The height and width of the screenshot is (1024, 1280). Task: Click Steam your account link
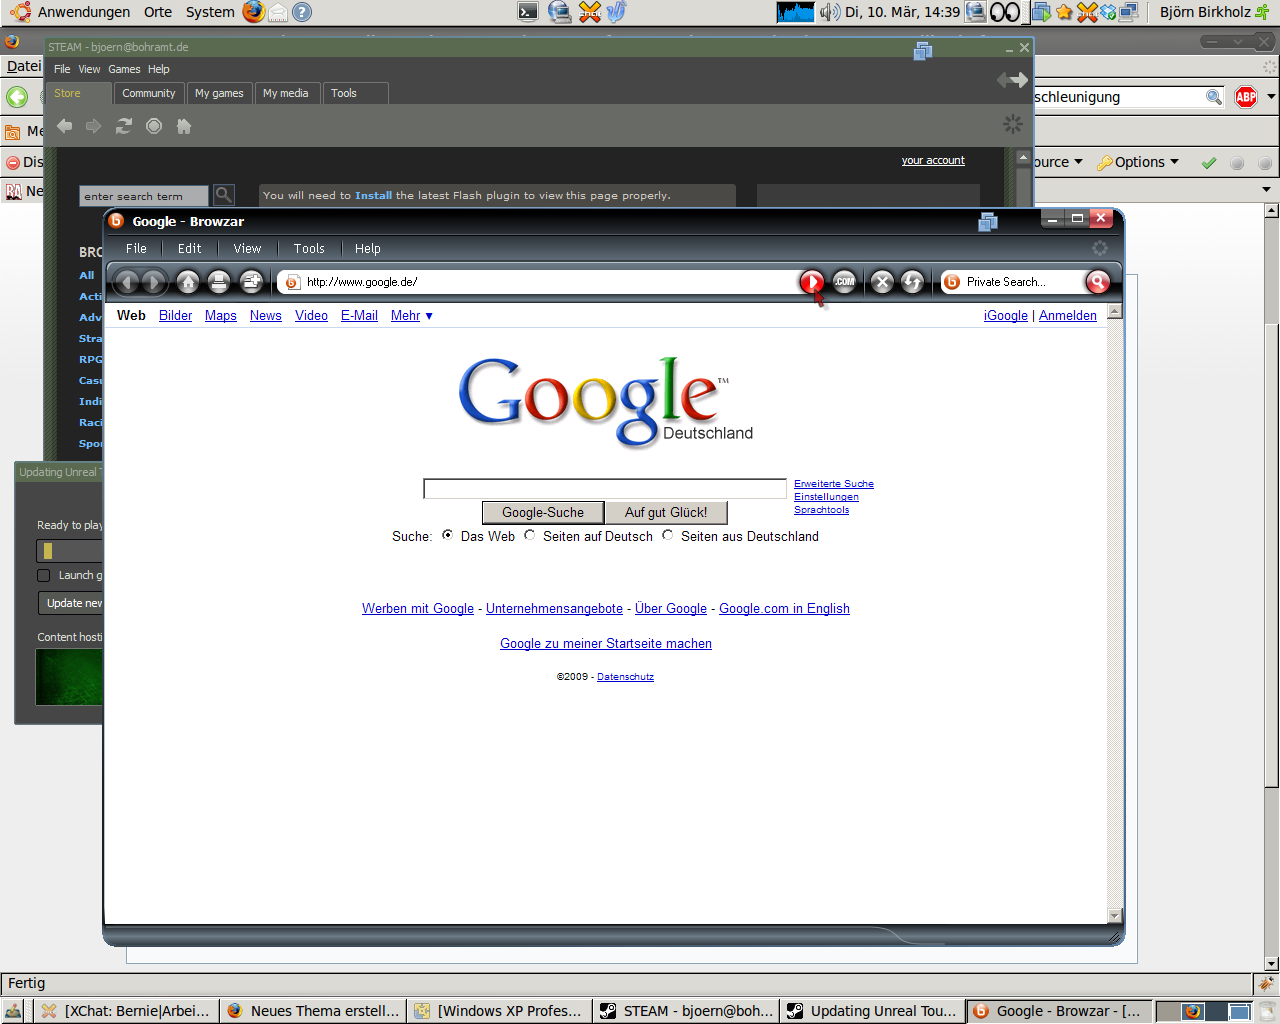point(933,160)
